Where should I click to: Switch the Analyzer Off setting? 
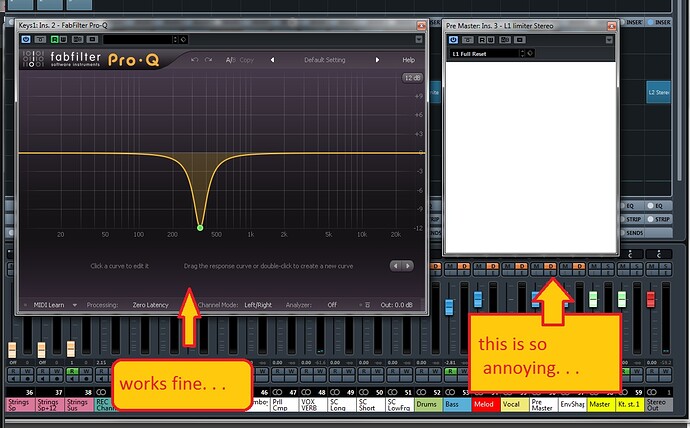tap(332, 305)
